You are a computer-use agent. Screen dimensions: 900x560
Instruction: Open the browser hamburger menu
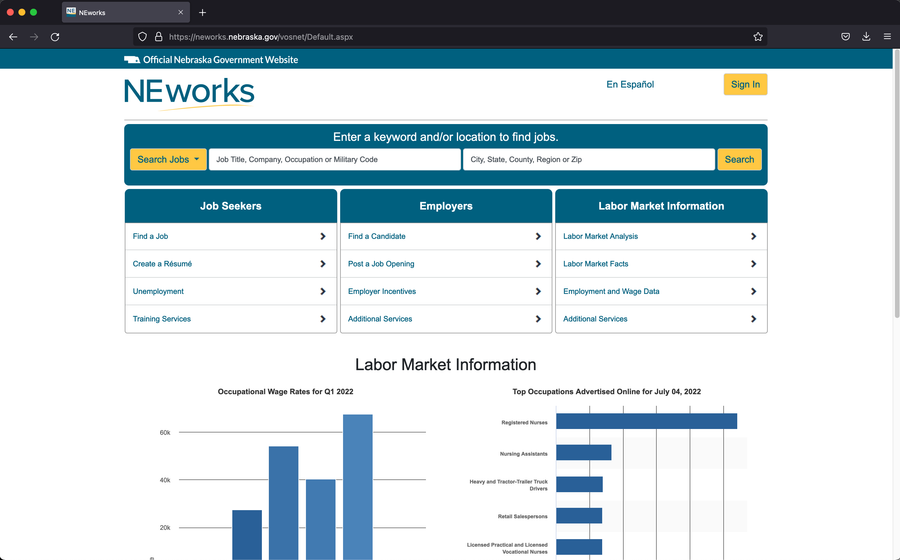point(887,37)
